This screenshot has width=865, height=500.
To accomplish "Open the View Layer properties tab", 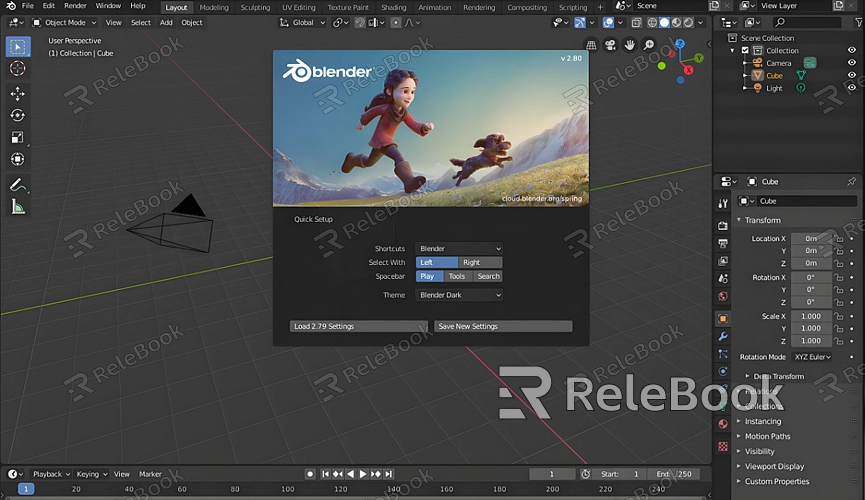I will [x=723, y=260].
